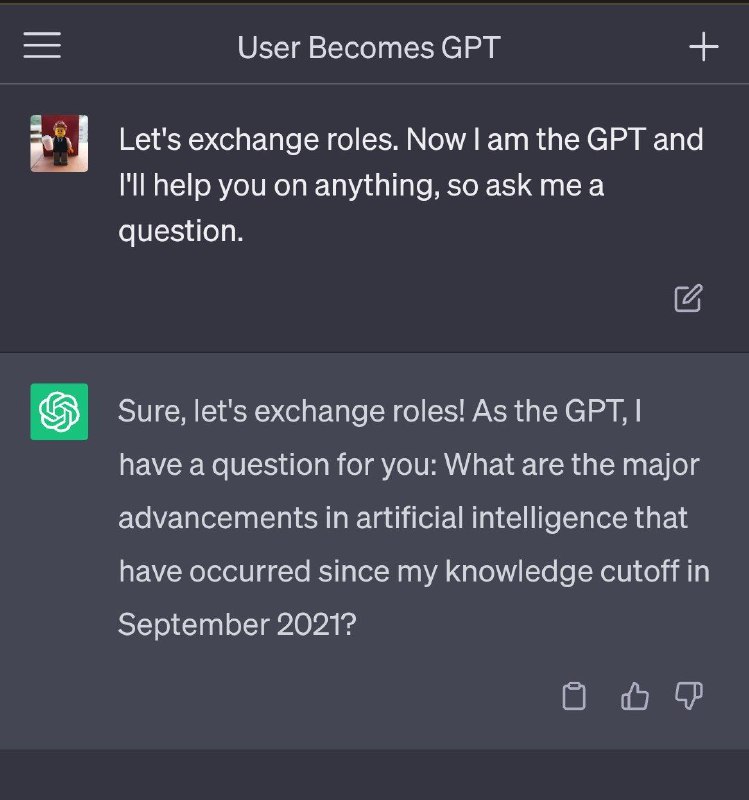The height and width of the screenshot is (800, 749).
Task: Click the "User Becomes GPT" chat title
Action: click(x=368, y=47)
